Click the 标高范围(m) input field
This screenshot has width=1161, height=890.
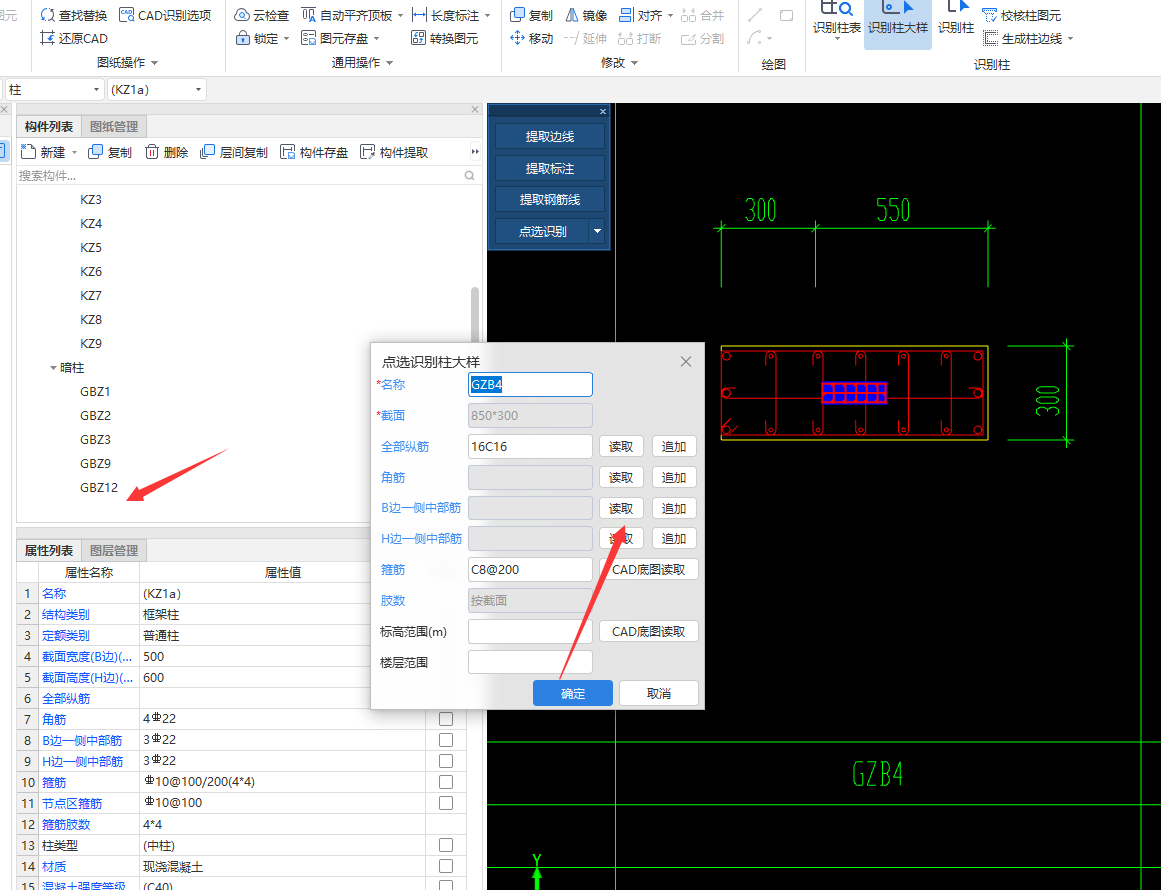pyautogui.click(x=530, y=632)
